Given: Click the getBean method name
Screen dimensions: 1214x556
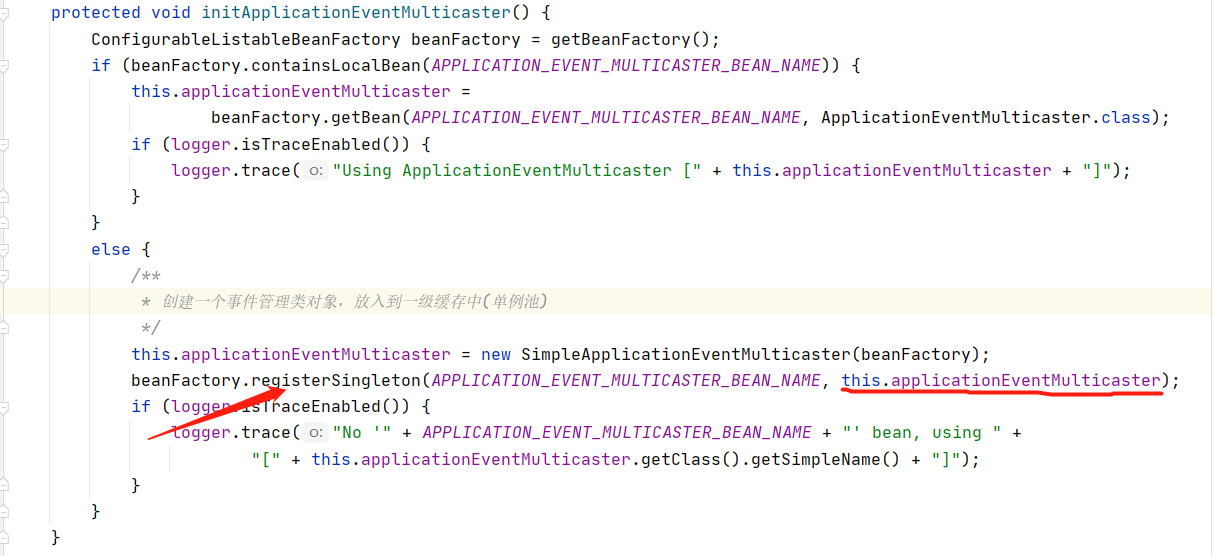Looking at the screenshot, I should (x=366, y=118).
